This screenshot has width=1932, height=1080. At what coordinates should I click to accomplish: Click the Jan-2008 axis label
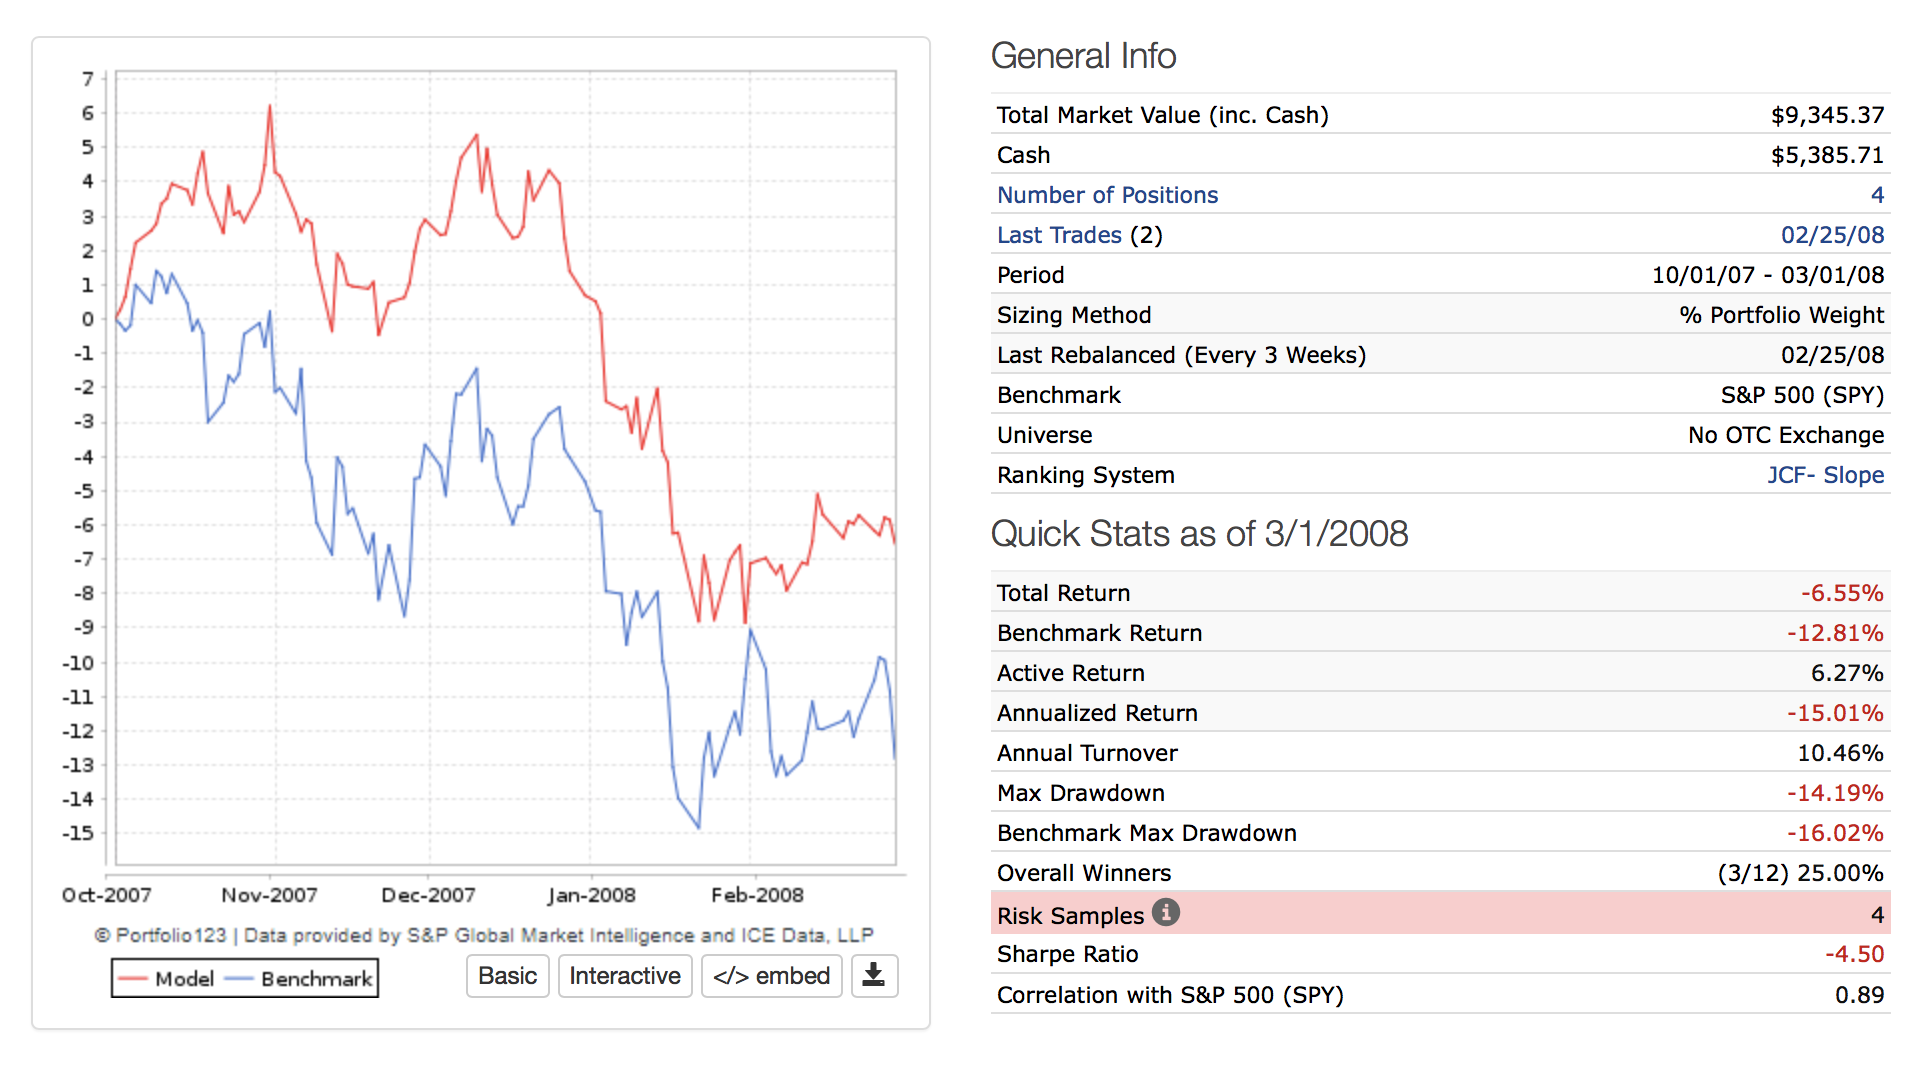[x=591, y=895]
